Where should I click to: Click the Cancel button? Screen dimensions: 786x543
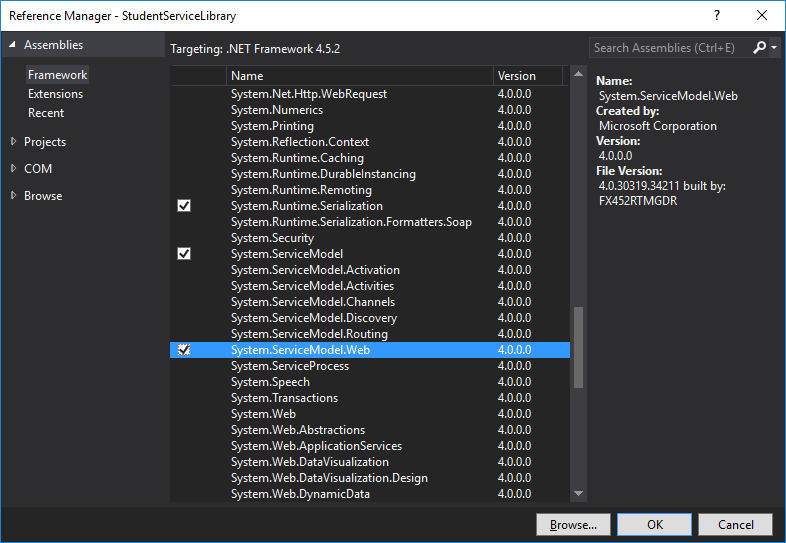(735, 524)
